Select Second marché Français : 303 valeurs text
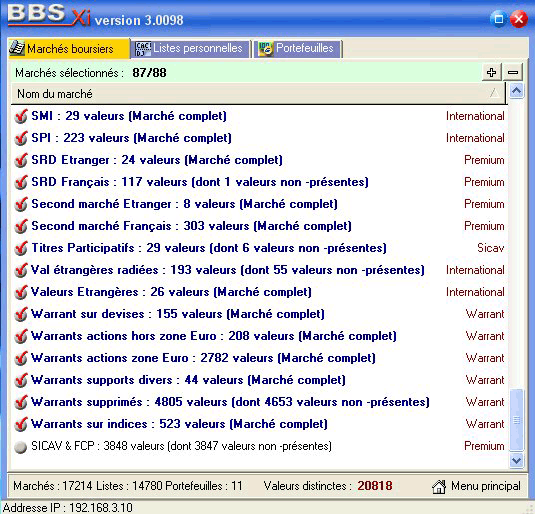This screenshot has width=535, height=514. (x=191, y=226)
